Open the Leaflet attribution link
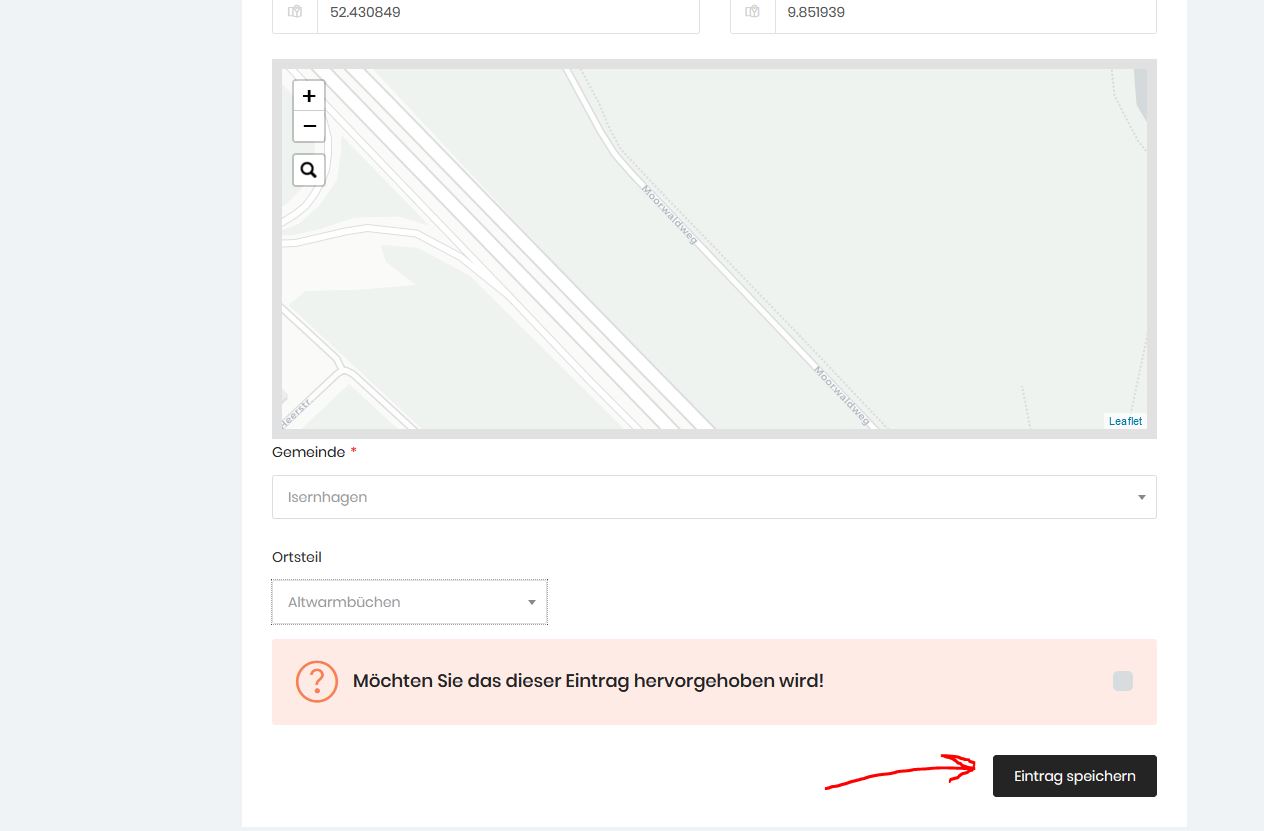The width and height of the screenshot is (1264, 831). 1125,421
